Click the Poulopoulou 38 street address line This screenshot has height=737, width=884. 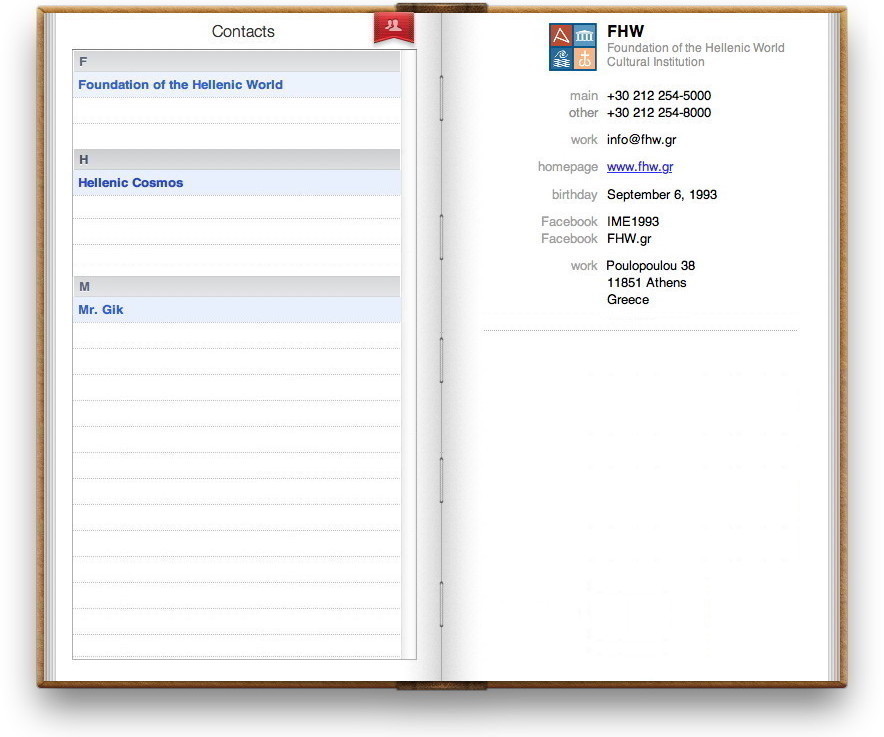click(651, 266)
